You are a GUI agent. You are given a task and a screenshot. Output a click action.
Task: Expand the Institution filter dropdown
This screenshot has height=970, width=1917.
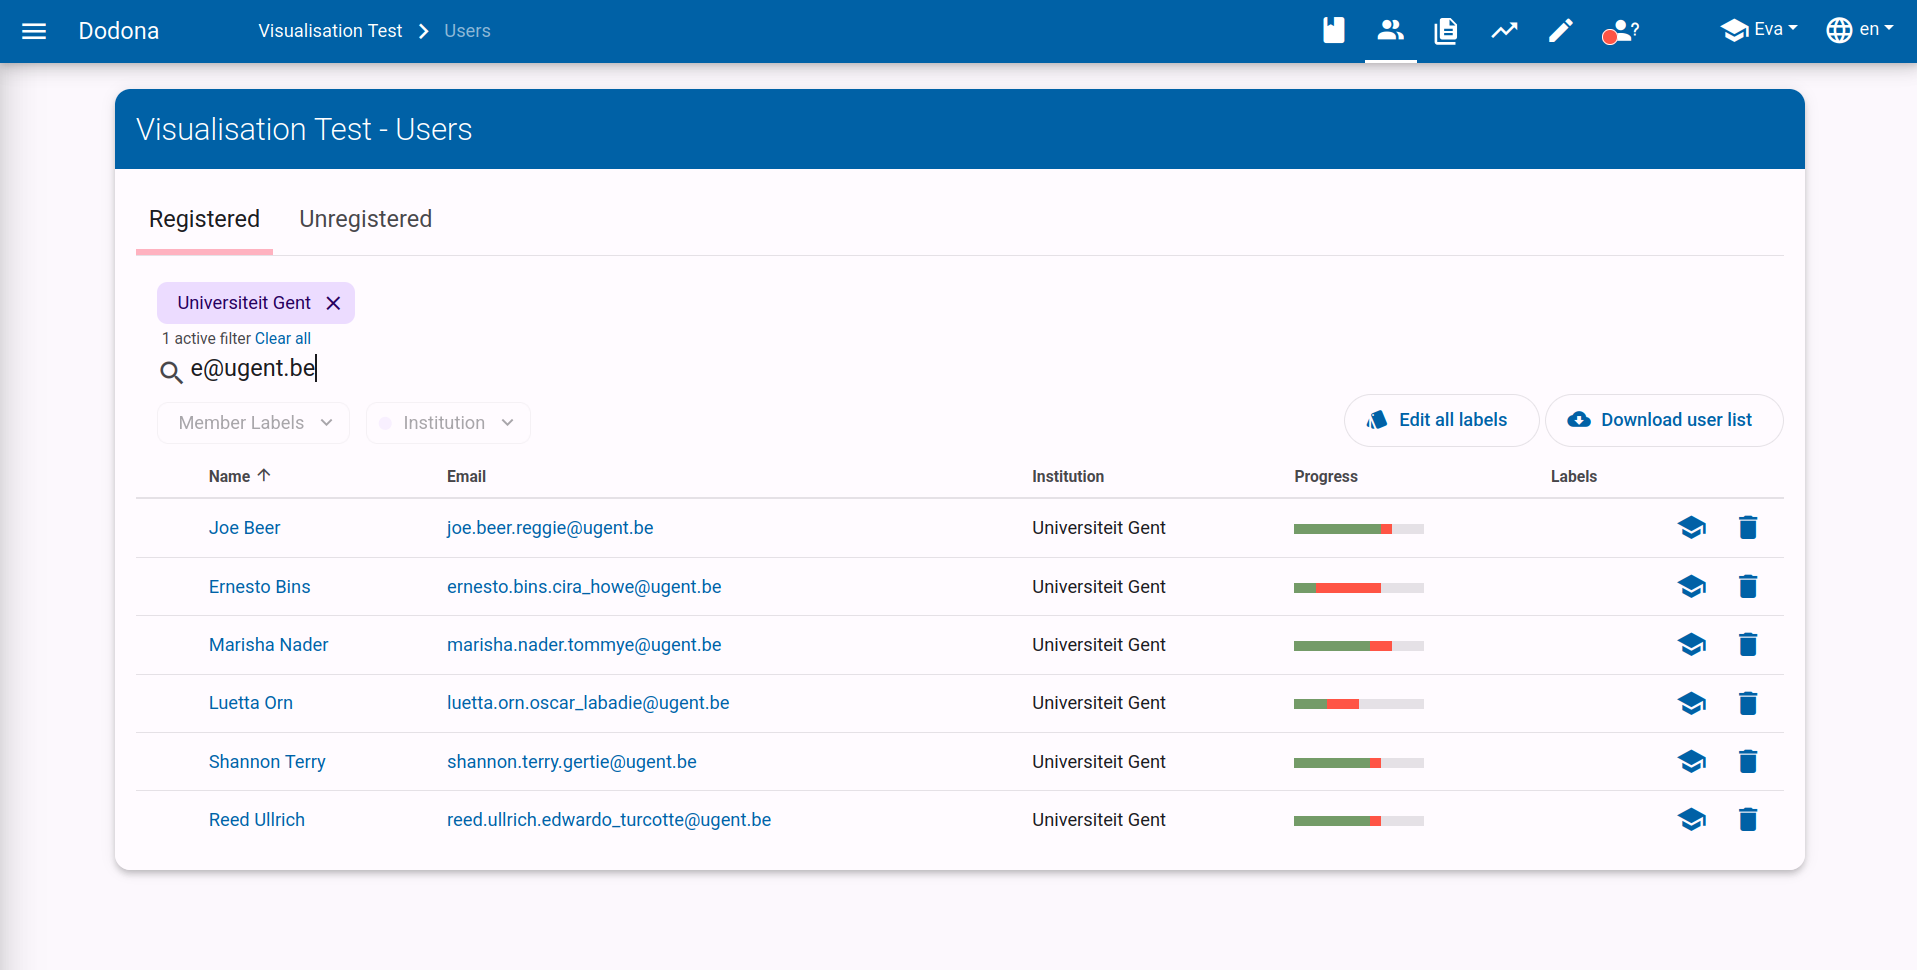click(448, 423)
